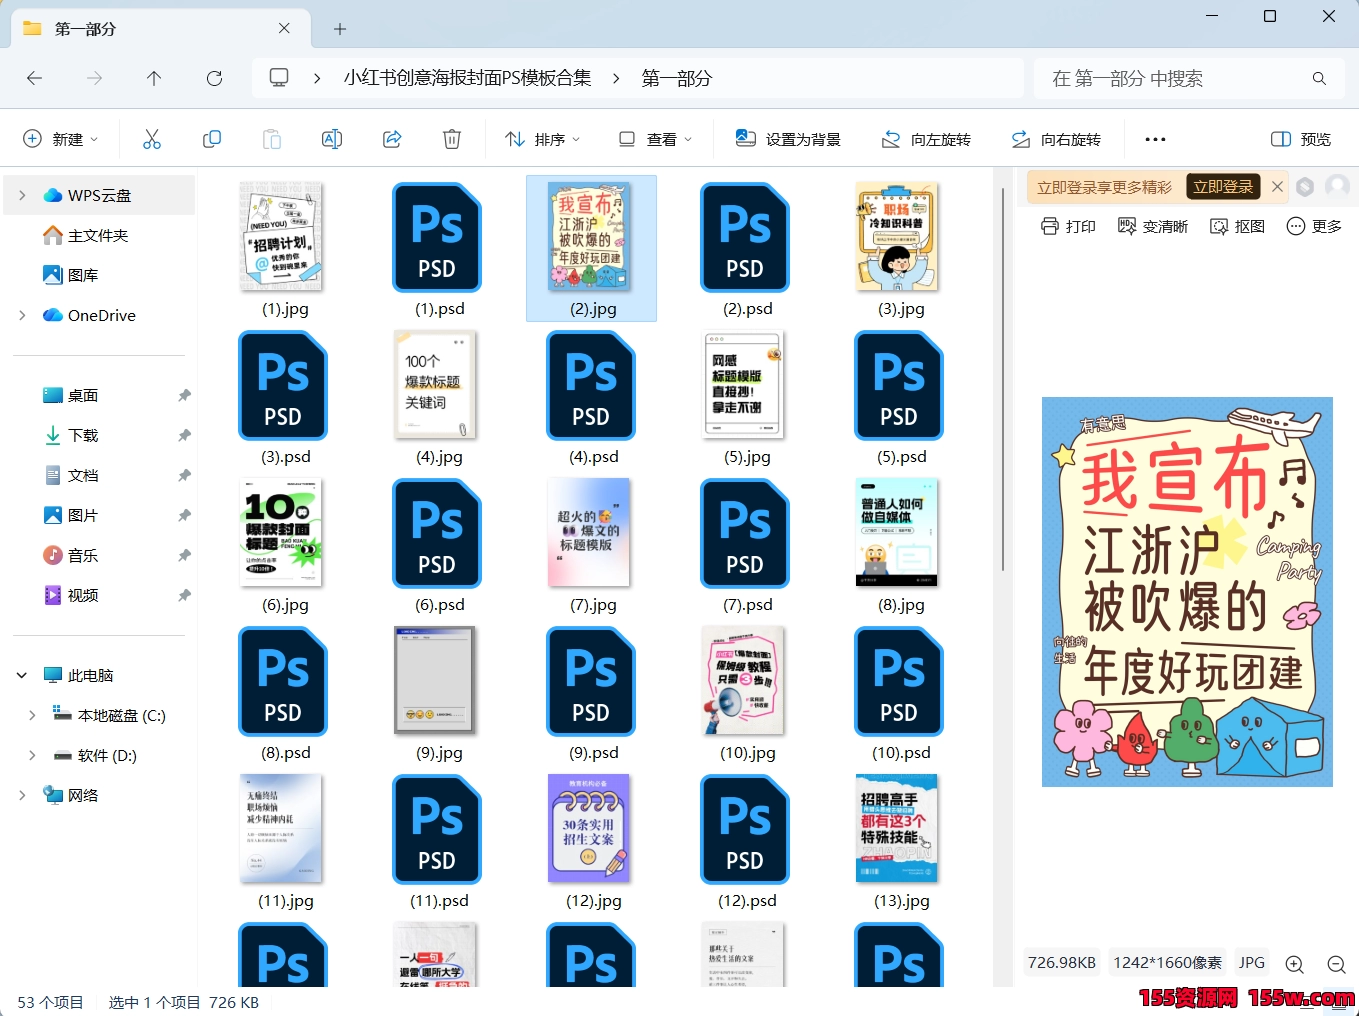The image size is (1359, 1016).
Task: Click the 立即登录 login button
Action: click(x=1222, y=186)
